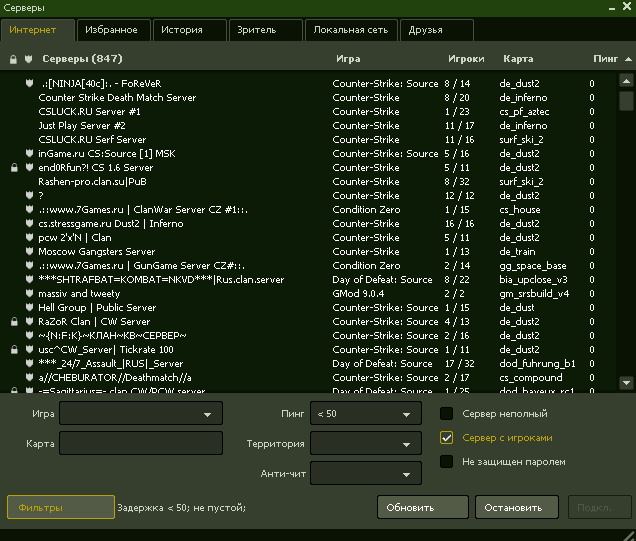Click the Обновить button

click(423, 507)
